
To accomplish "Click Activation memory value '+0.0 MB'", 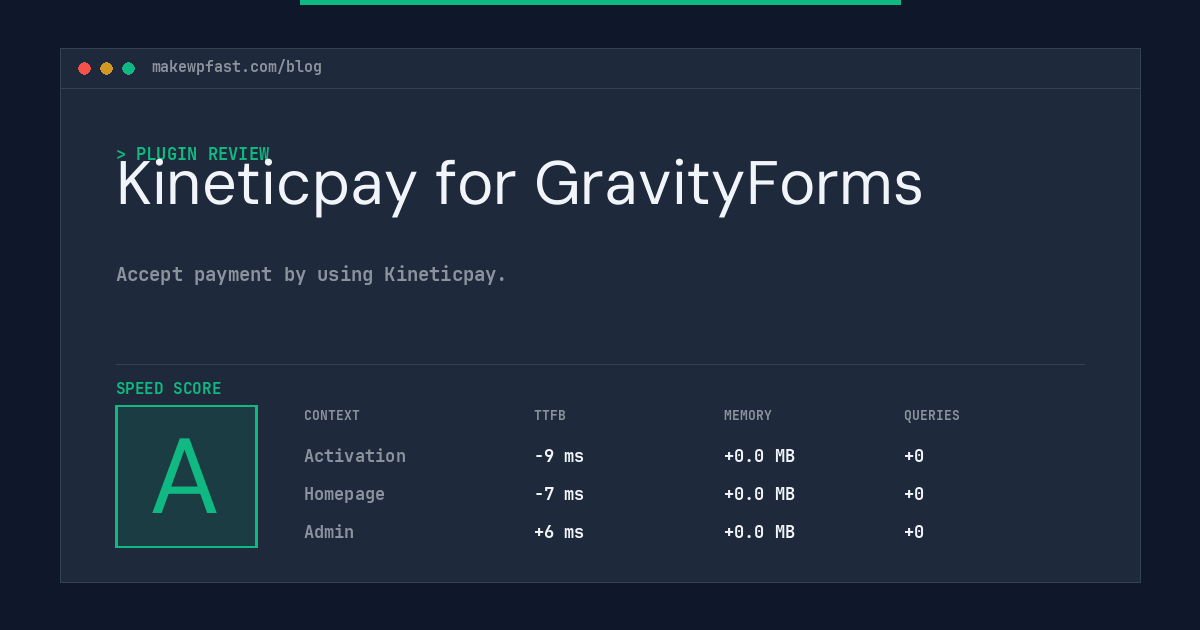I will pyautogui.click(x=759, y=456).
